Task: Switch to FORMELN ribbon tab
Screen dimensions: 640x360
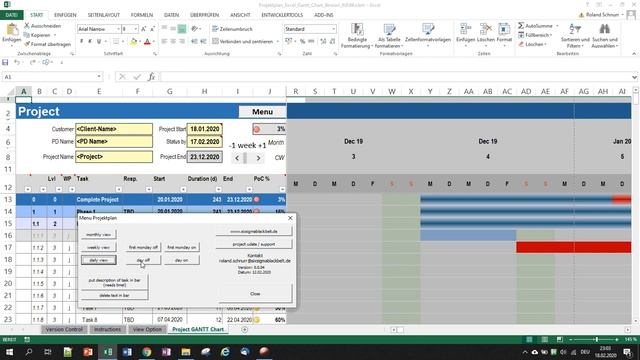Action: point(142,15)
